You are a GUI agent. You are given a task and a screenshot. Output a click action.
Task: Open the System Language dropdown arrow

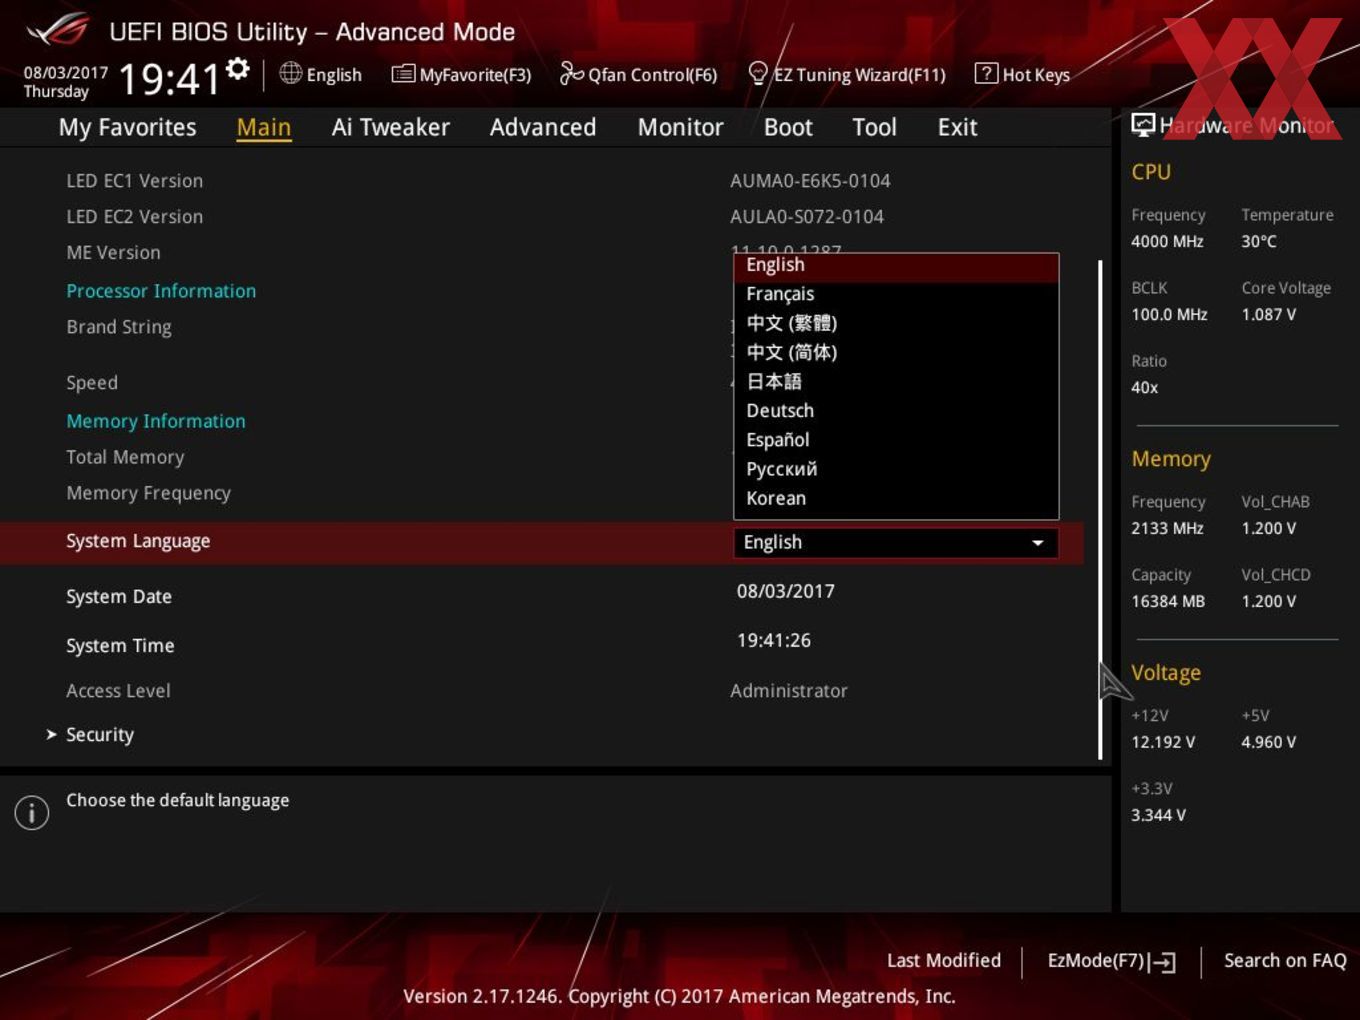pyautogui.click(x=1038, y=542)
